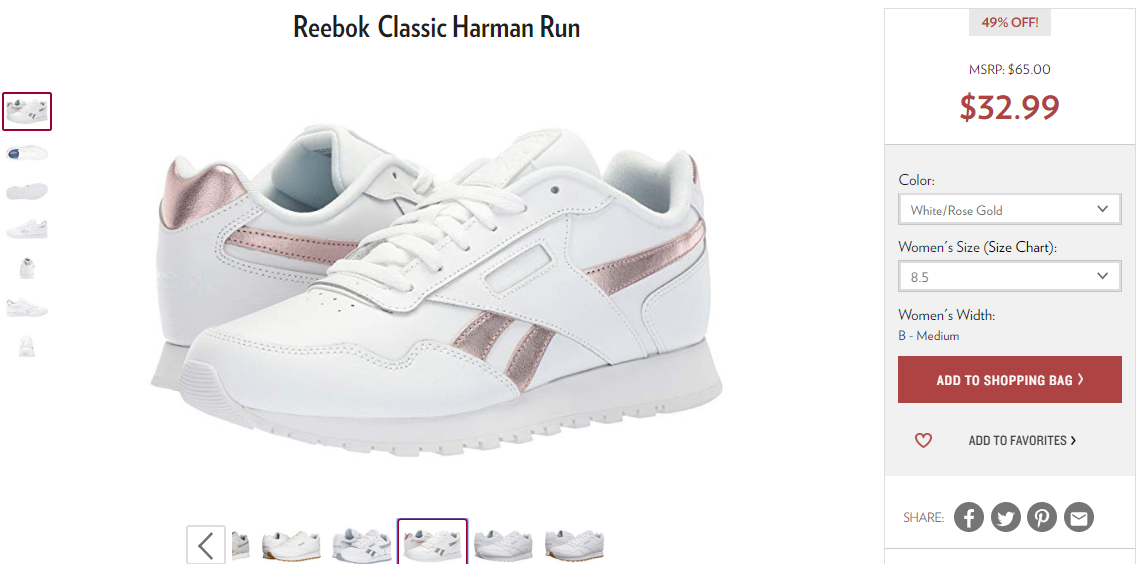The height and width of the screenshot is (564, 1139).
Task: View the second left thumbnail with blue insole
Action: [x=27, y=153]
